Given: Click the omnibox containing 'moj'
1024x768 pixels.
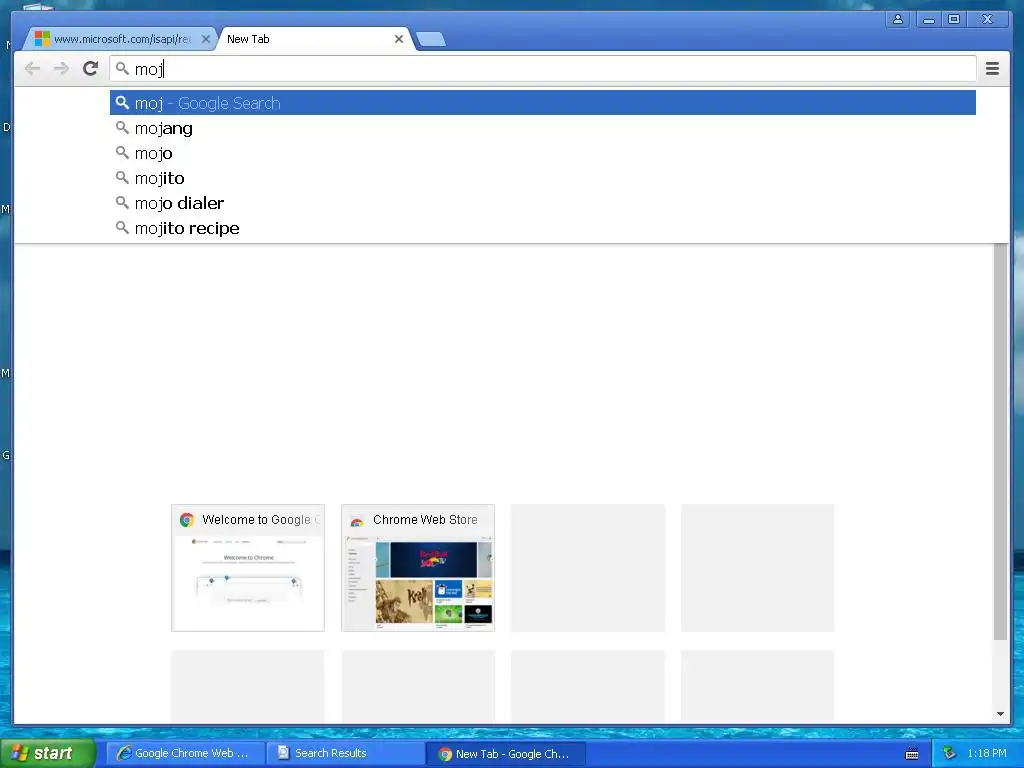Looking at the screenshot, I should 543,69.
